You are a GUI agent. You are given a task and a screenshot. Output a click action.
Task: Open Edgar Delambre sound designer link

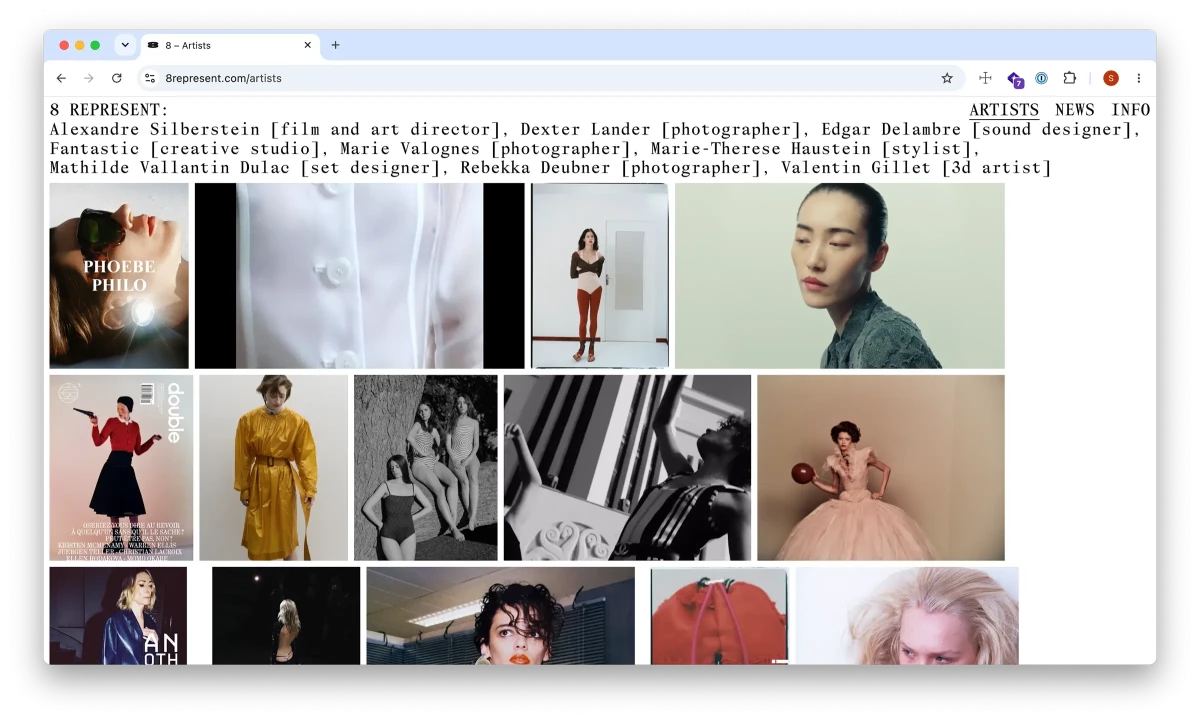click(977, 129)
